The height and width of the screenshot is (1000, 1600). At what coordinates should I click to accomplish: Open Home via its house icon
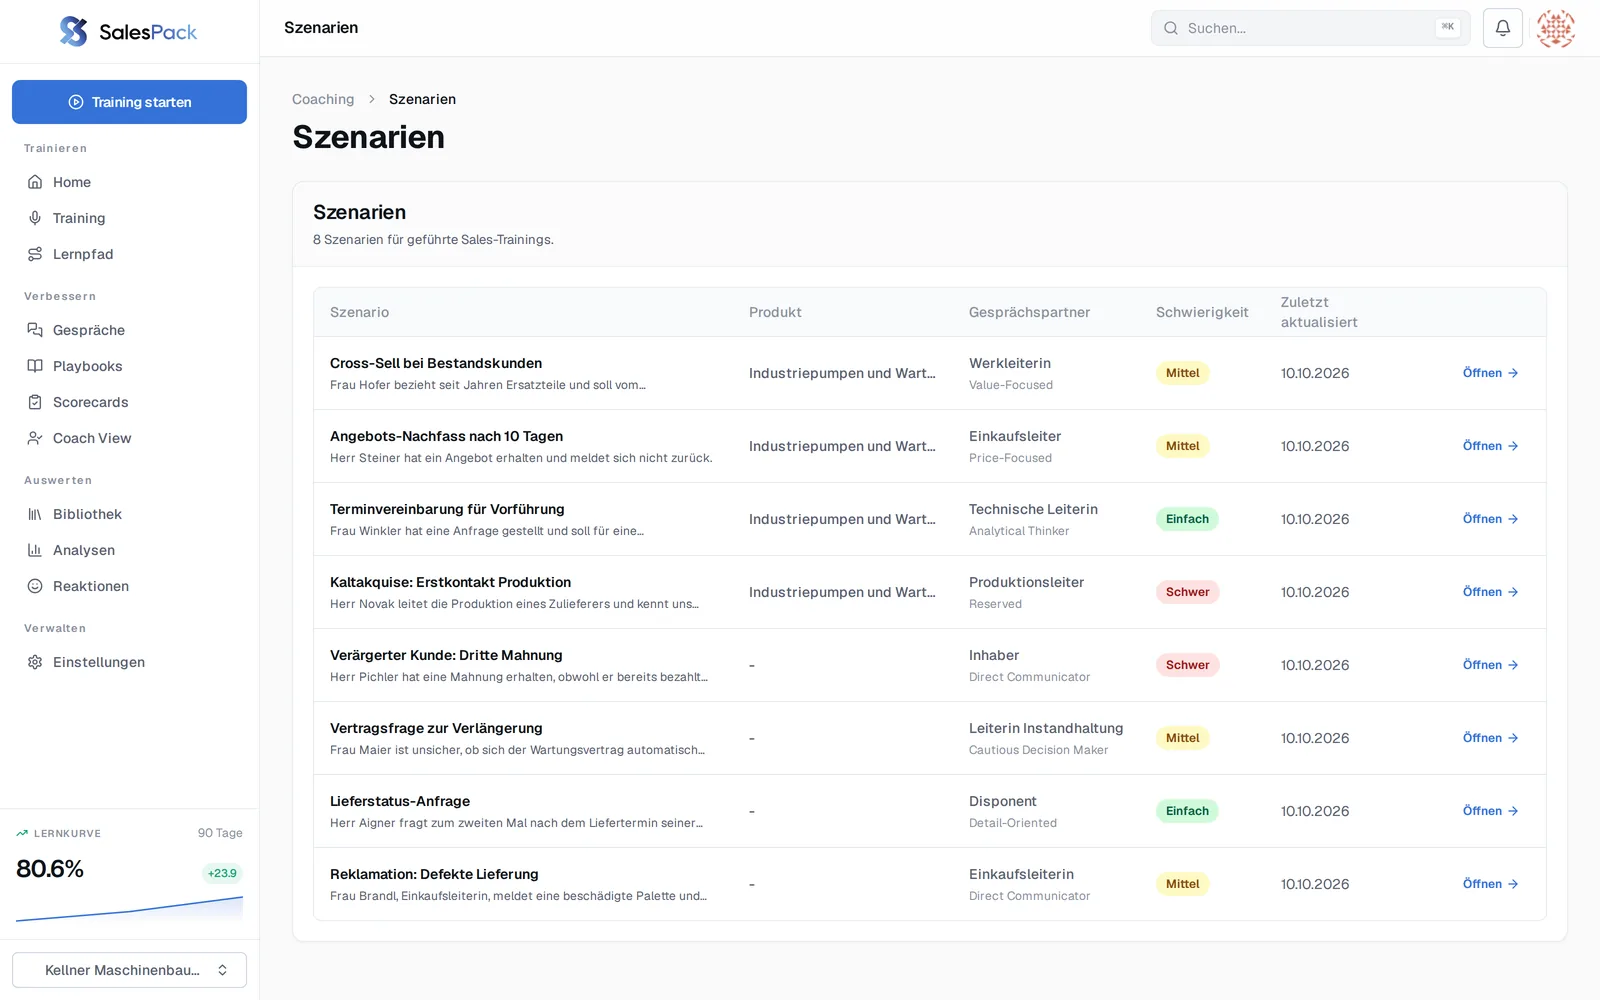click(x=35, y=182)
